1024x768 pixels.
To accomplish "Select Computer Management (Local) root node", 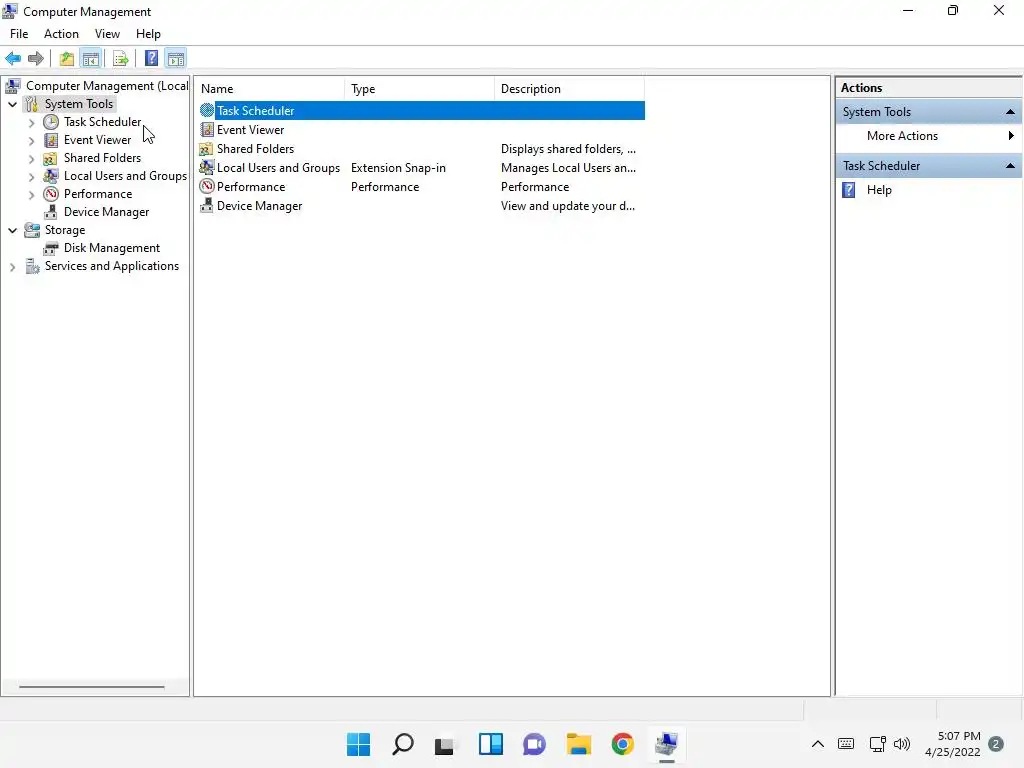I will click(107, 86).
